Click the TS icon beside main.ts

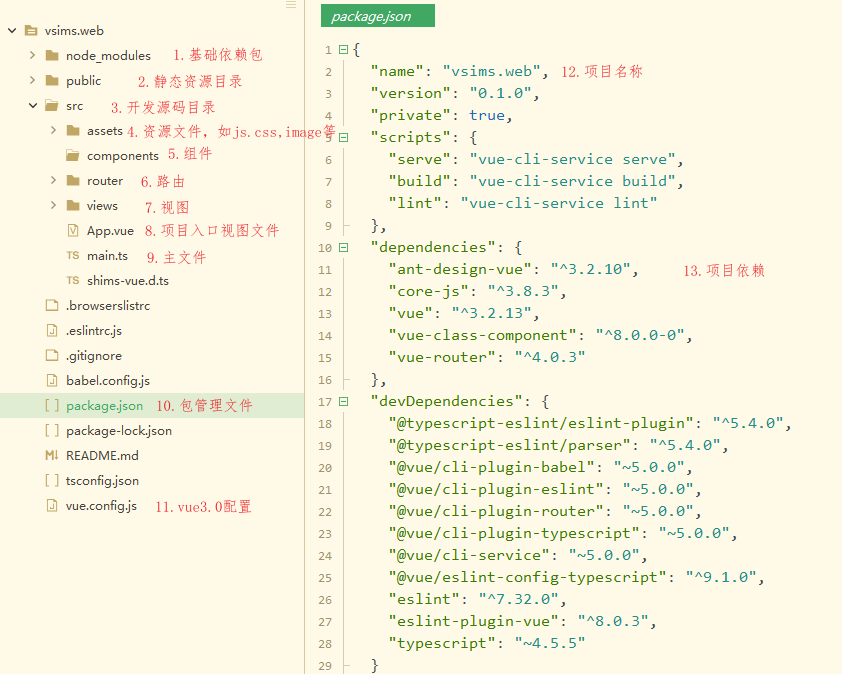(73, 256)
